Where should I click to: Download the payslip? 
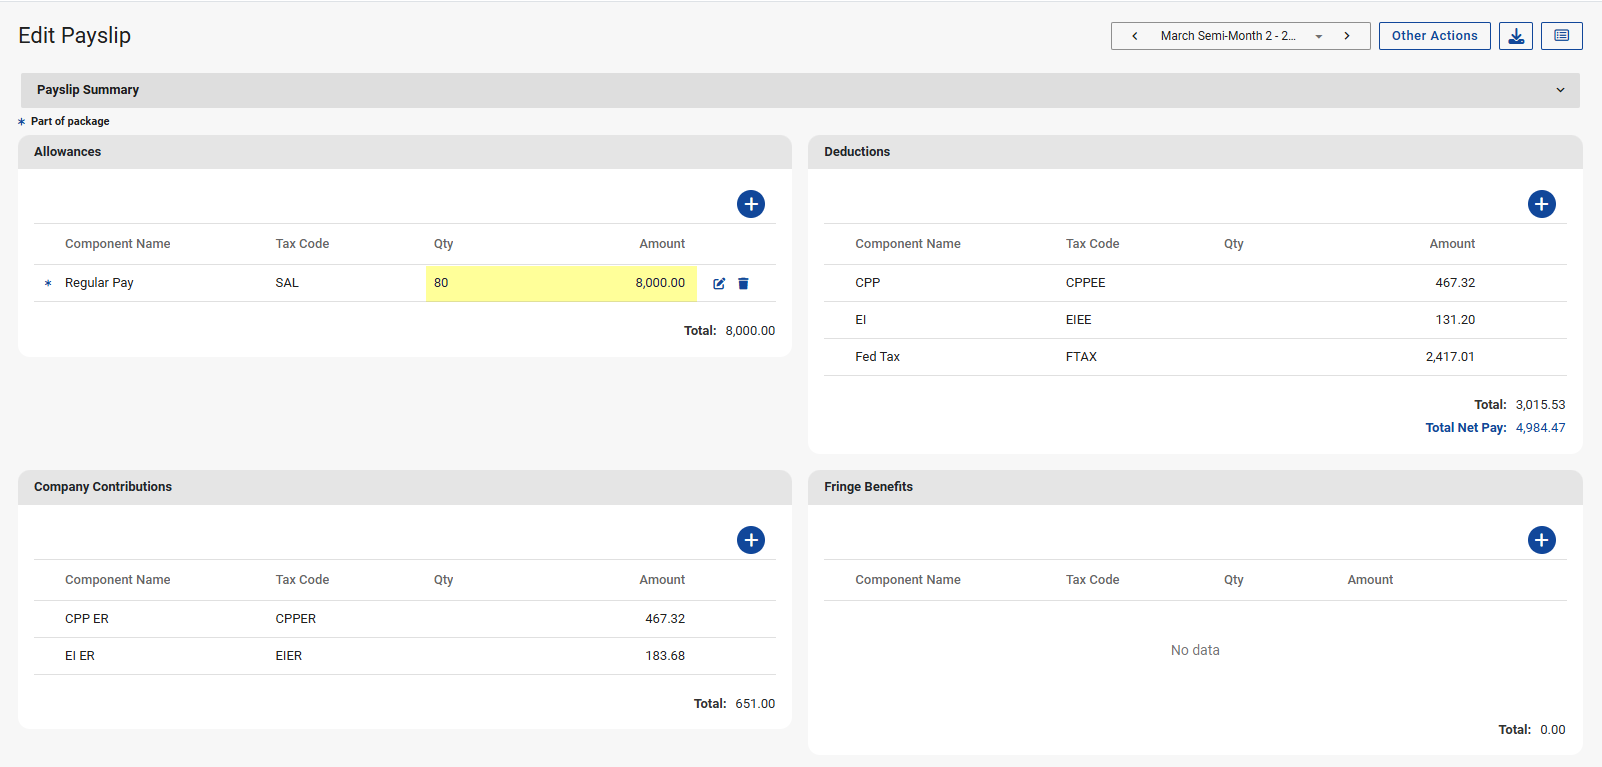point(1515,36)
